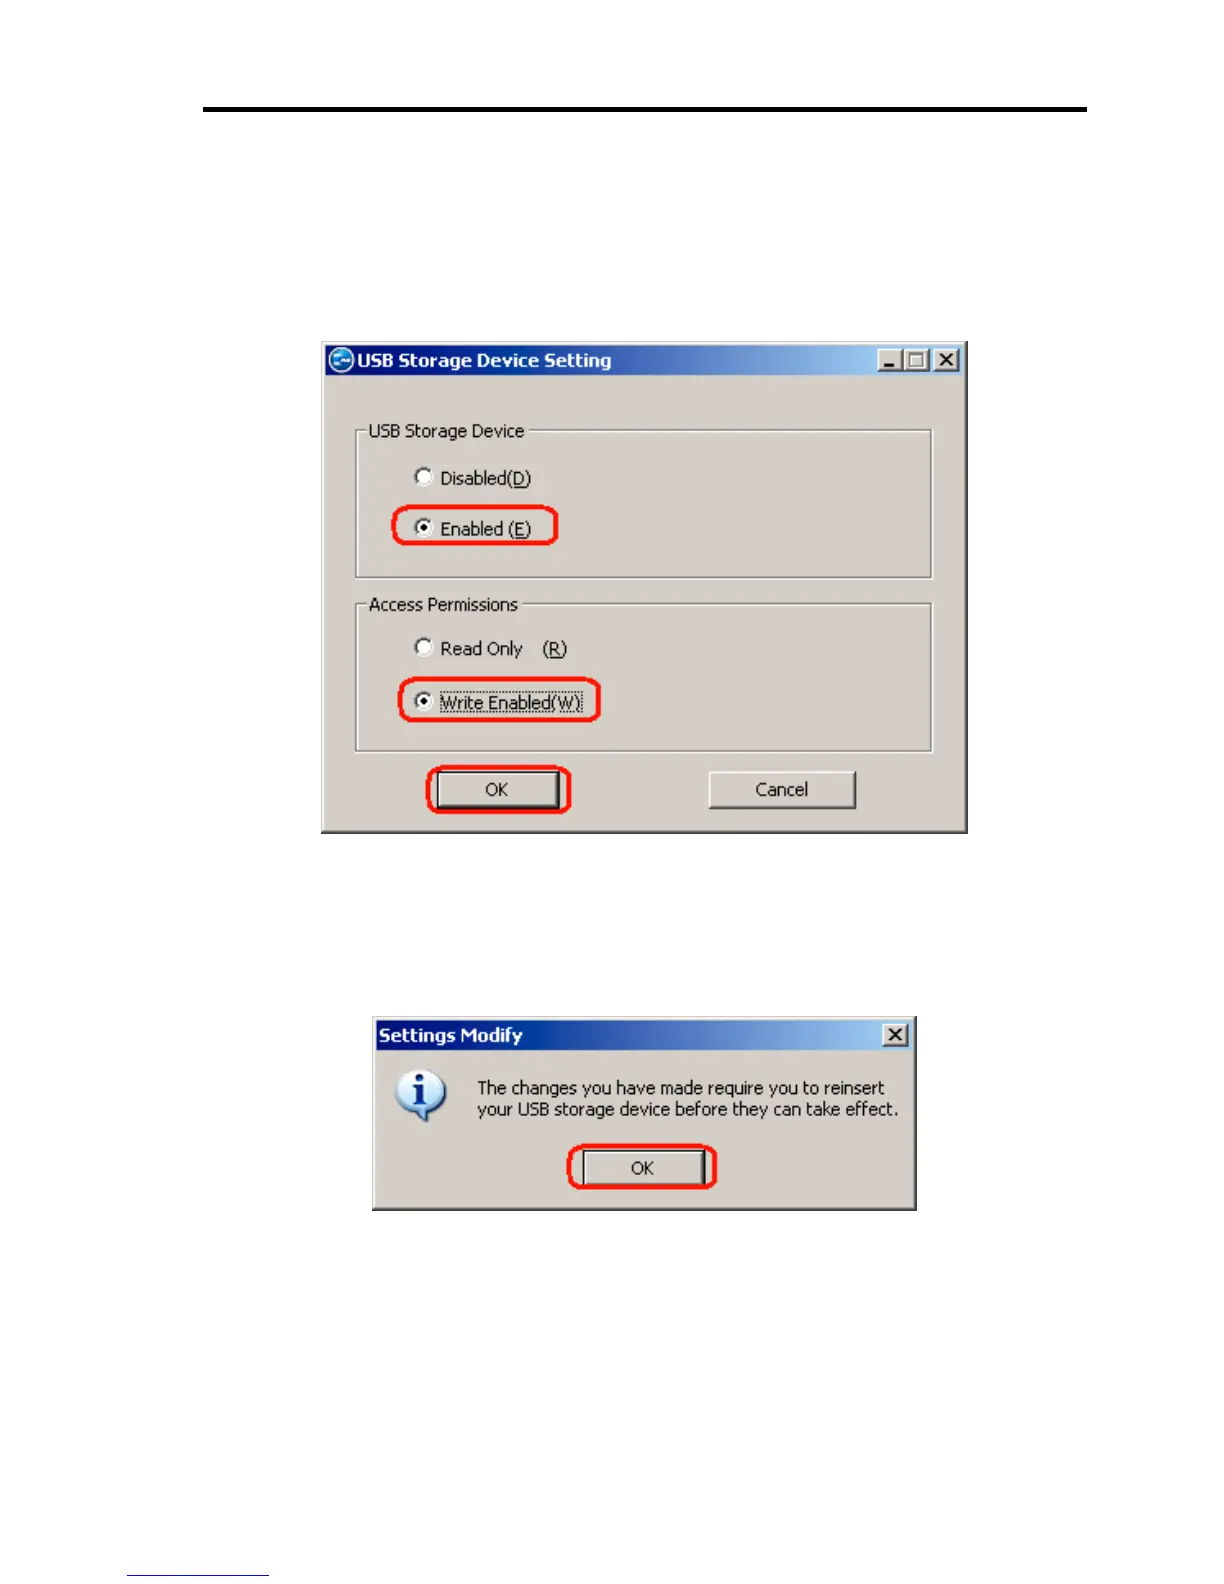Confirm with OK in USB Storage dialog
Image resolution: width=1224 pixels, height=1584 pixels.
[497, 790]
